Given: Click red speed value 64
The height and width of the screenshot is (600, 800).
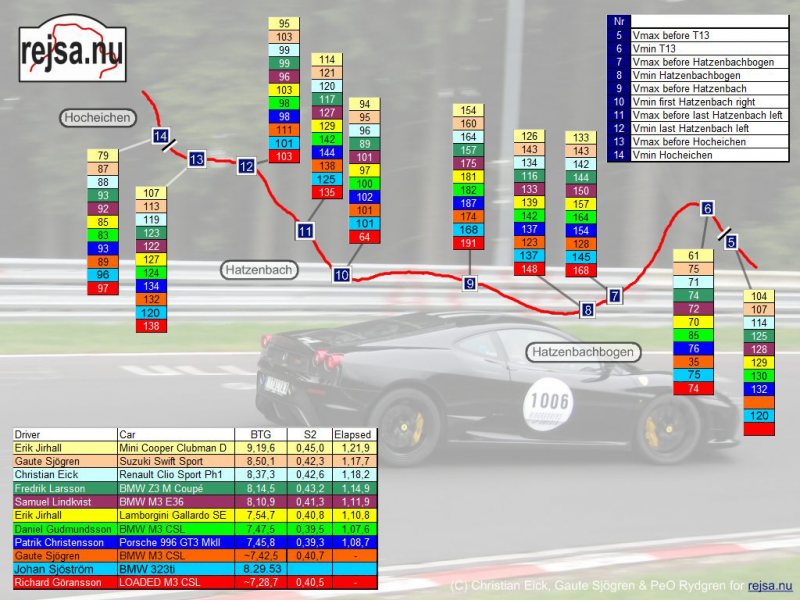Looking at the screenshot, I should click(x=364, y=237).
